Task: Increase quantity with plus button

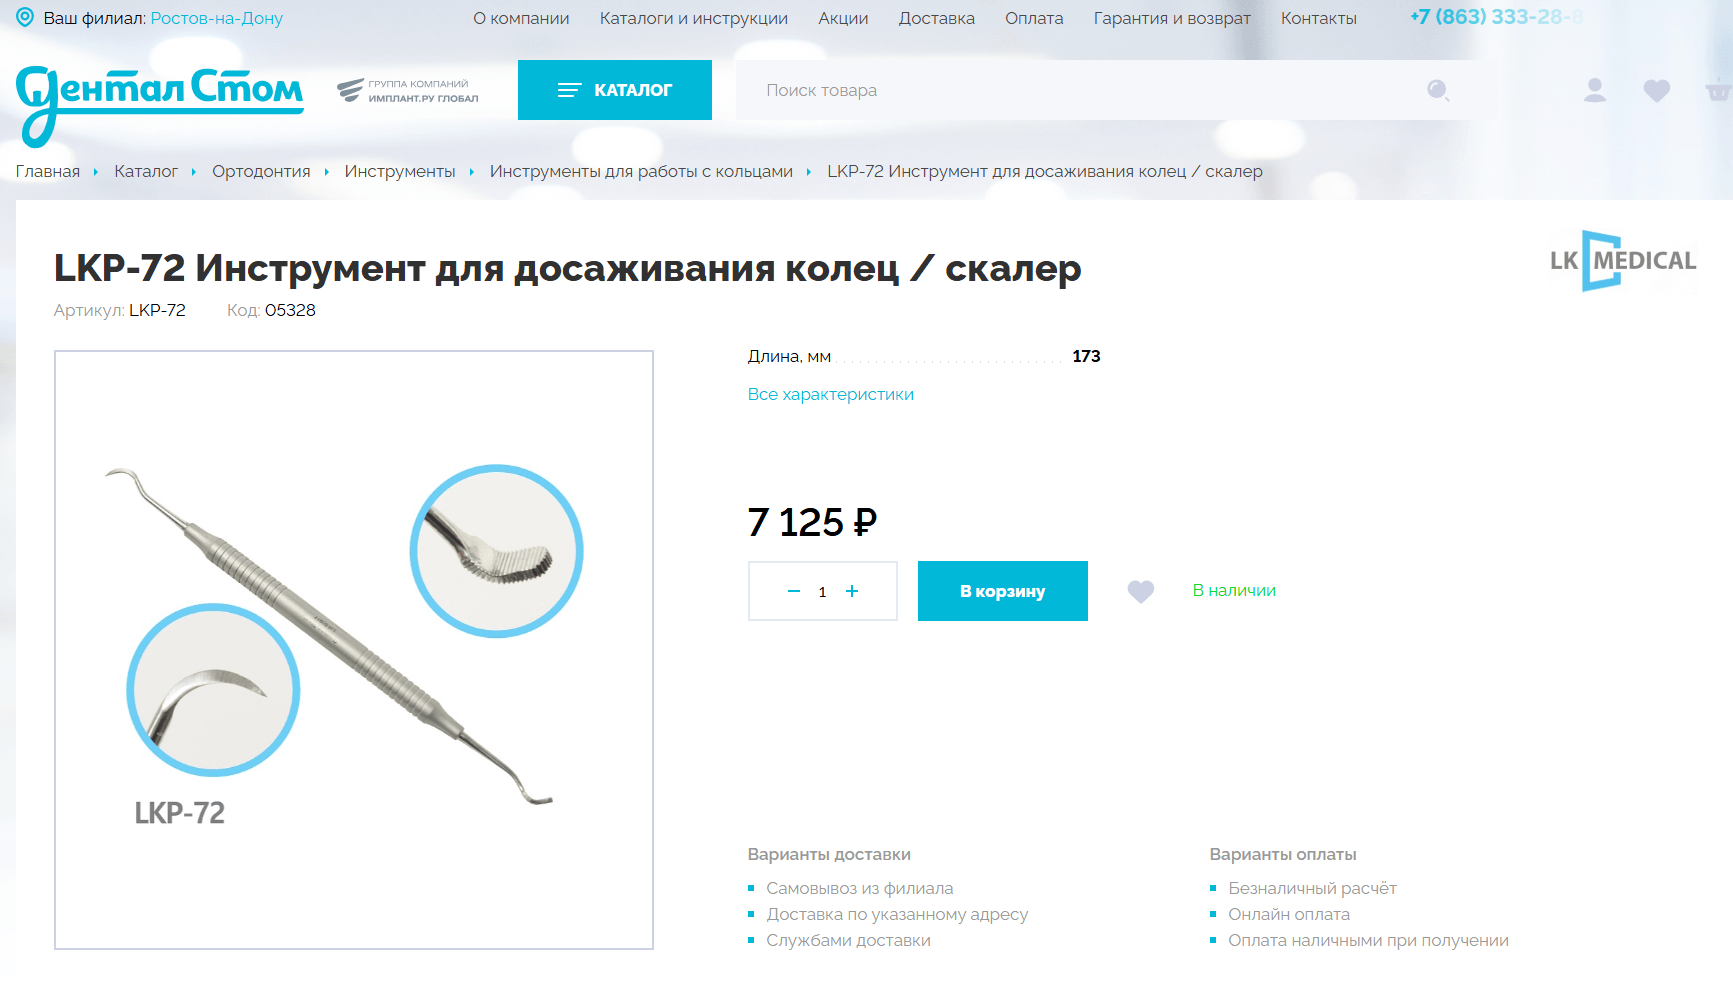Action: point(852,591)
